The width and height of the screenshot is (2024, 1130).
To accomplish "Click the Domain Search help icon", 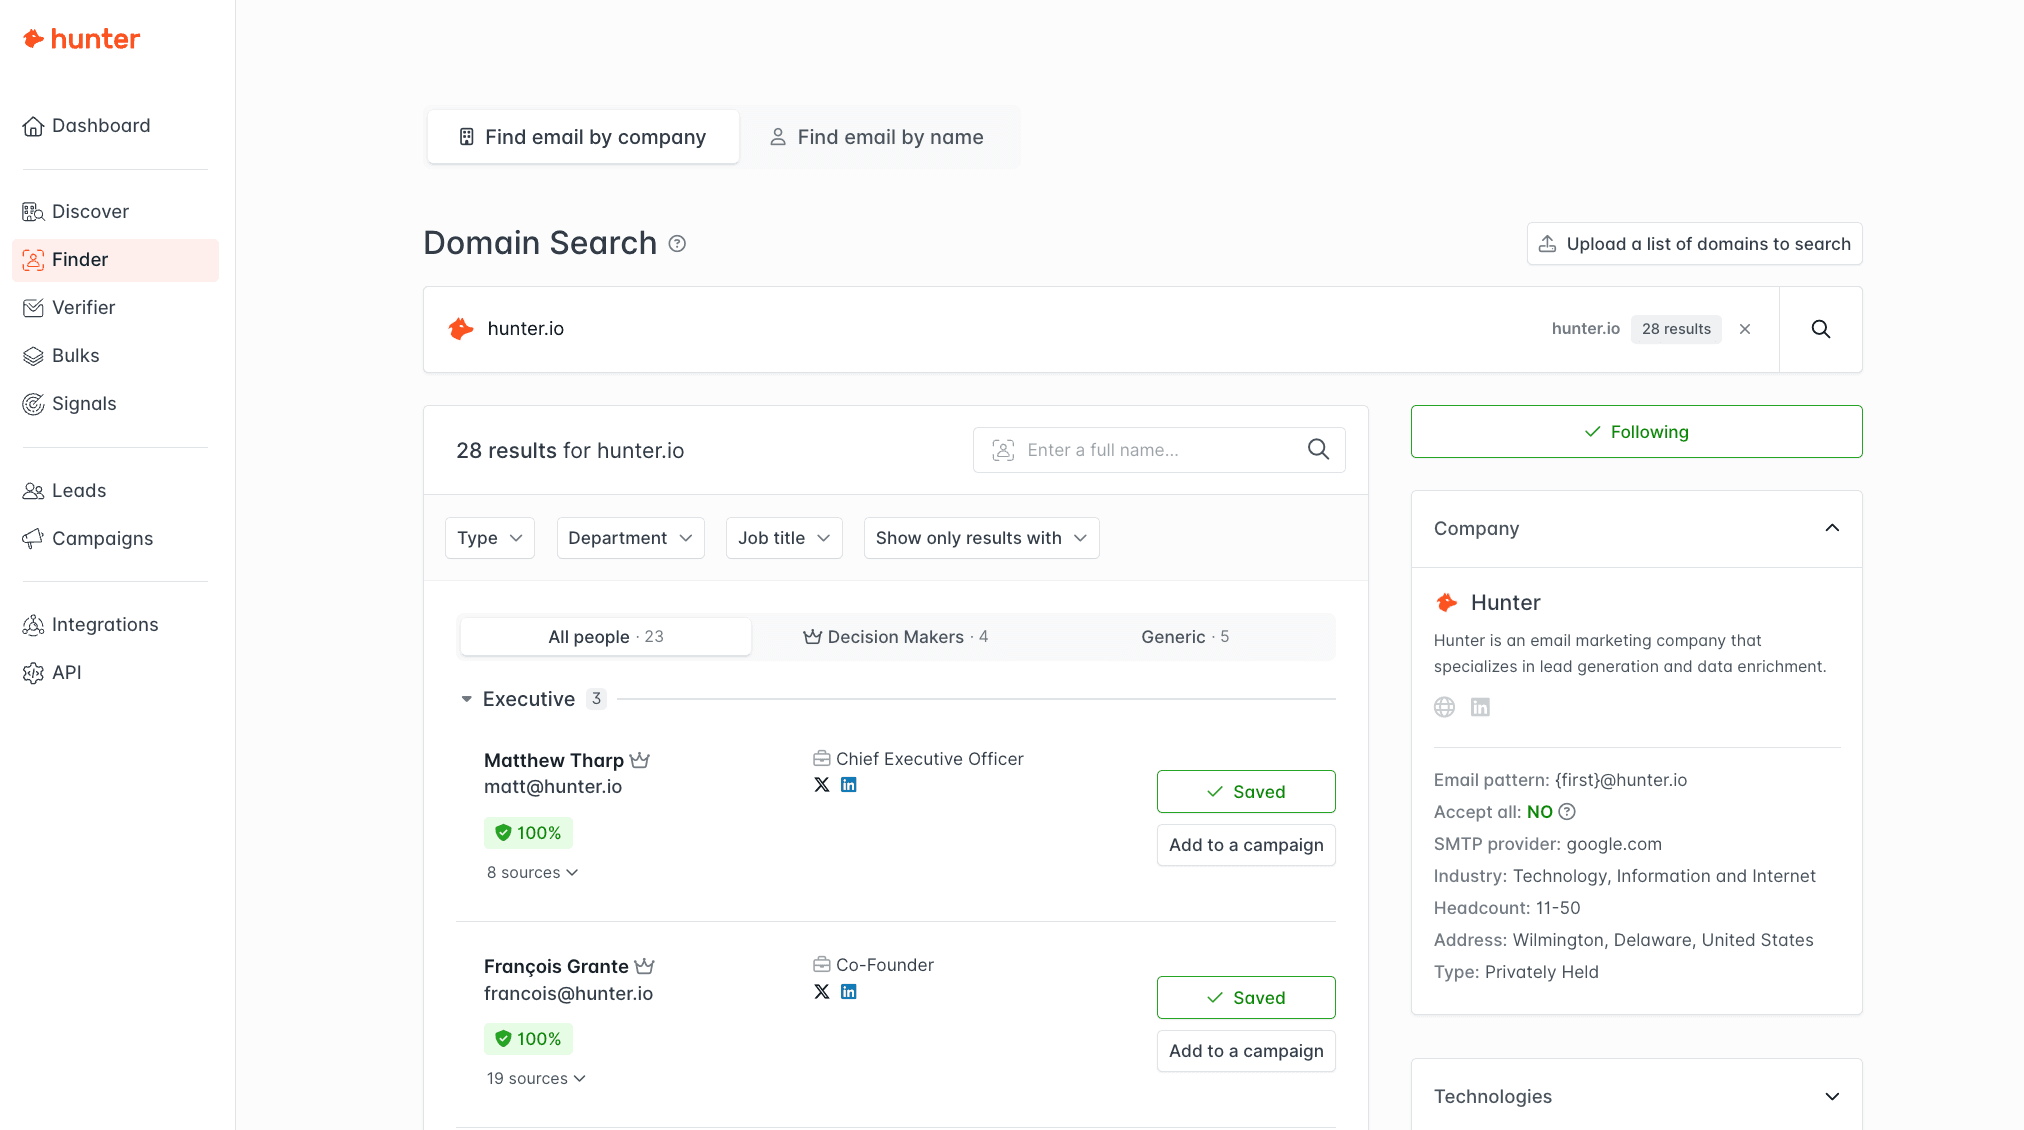I will pyautogui.click(x=677, y=244).
